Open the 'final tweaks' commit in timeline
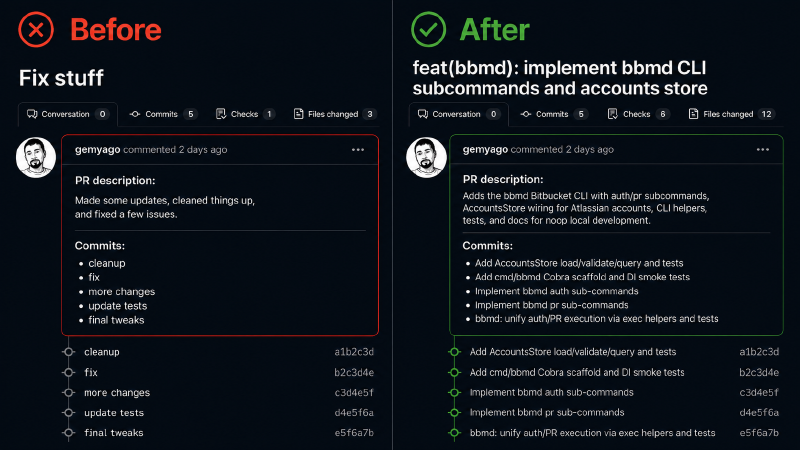The image size is (800, 450). [x=114, y=433]
